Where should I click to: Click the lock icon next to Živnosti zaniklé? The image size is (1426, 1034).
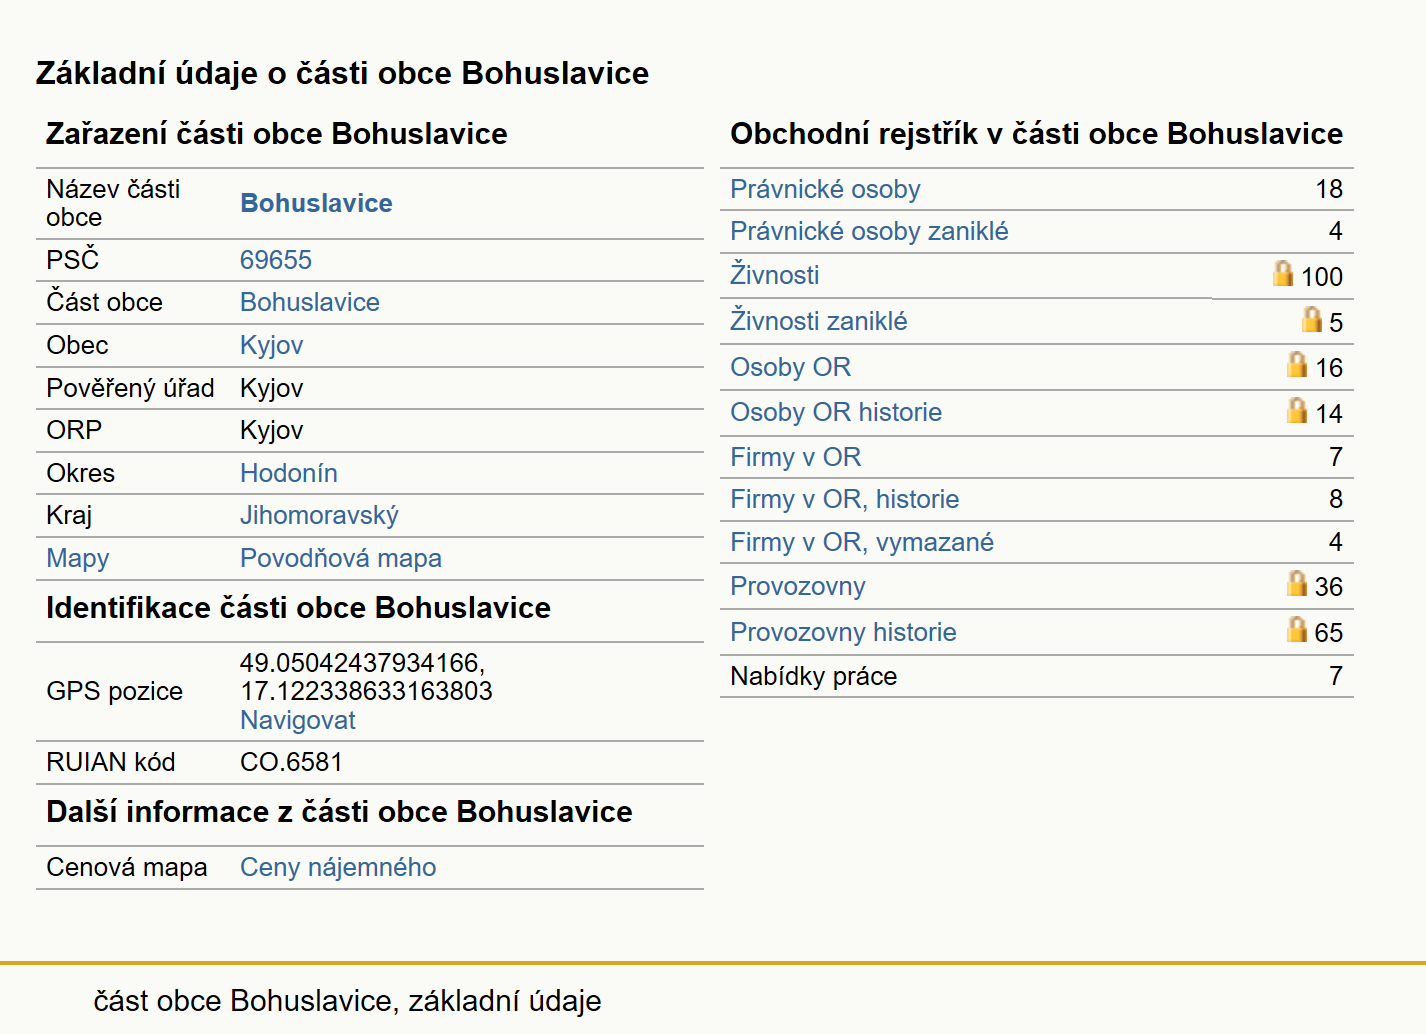(x=1312, y=319)
